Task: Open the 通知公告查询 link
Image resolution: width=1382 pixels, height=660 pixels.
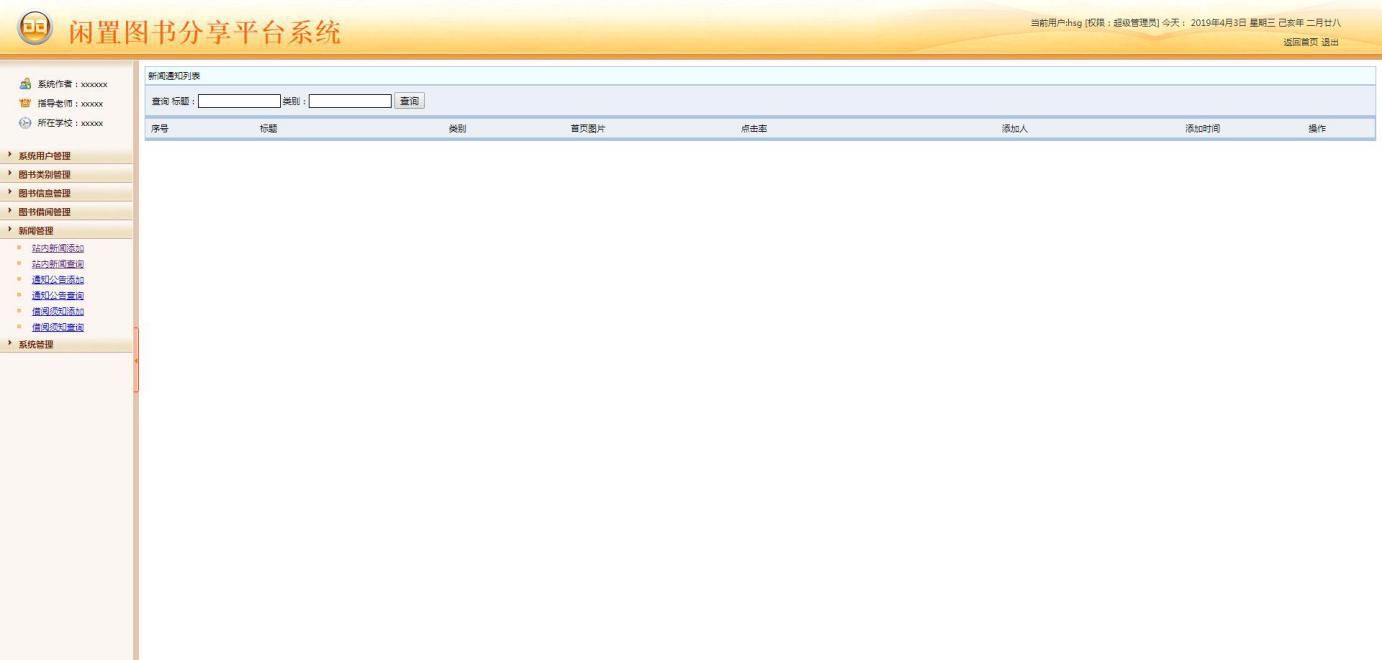Action: (58, 296)
